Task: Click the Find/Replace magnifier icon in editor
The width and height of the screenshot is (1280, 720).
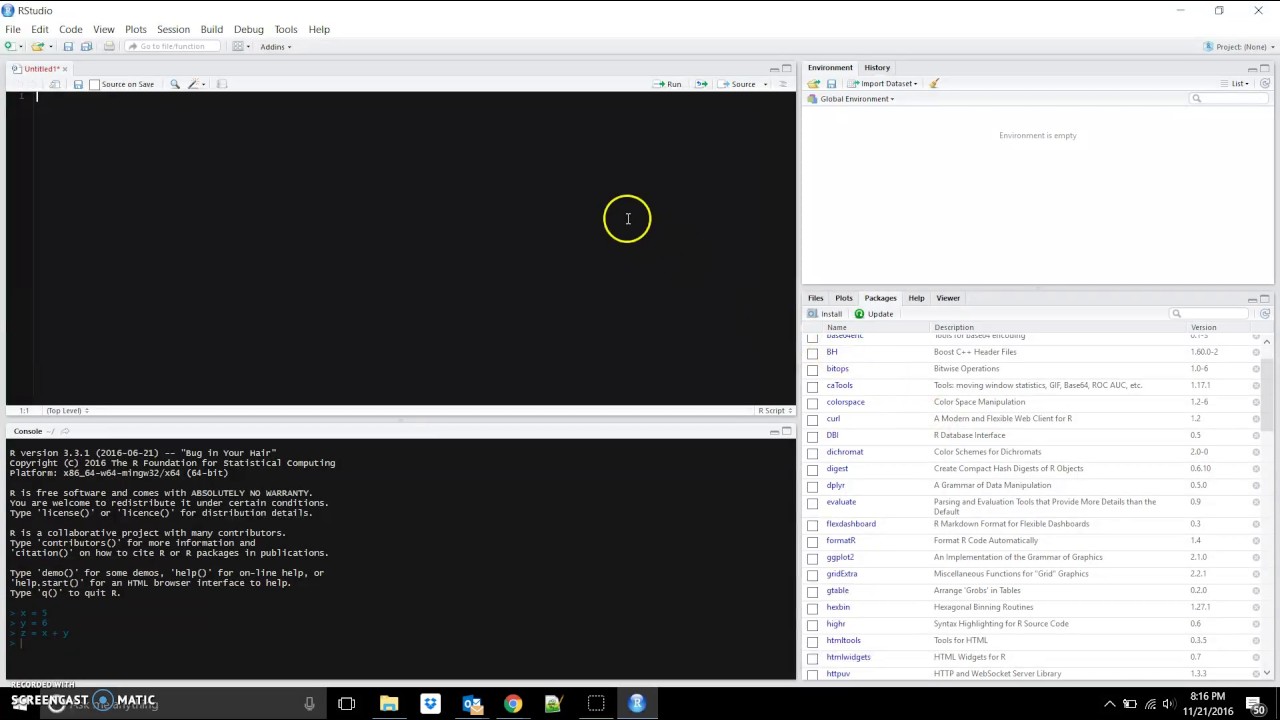Action: (x=175, y=84)
